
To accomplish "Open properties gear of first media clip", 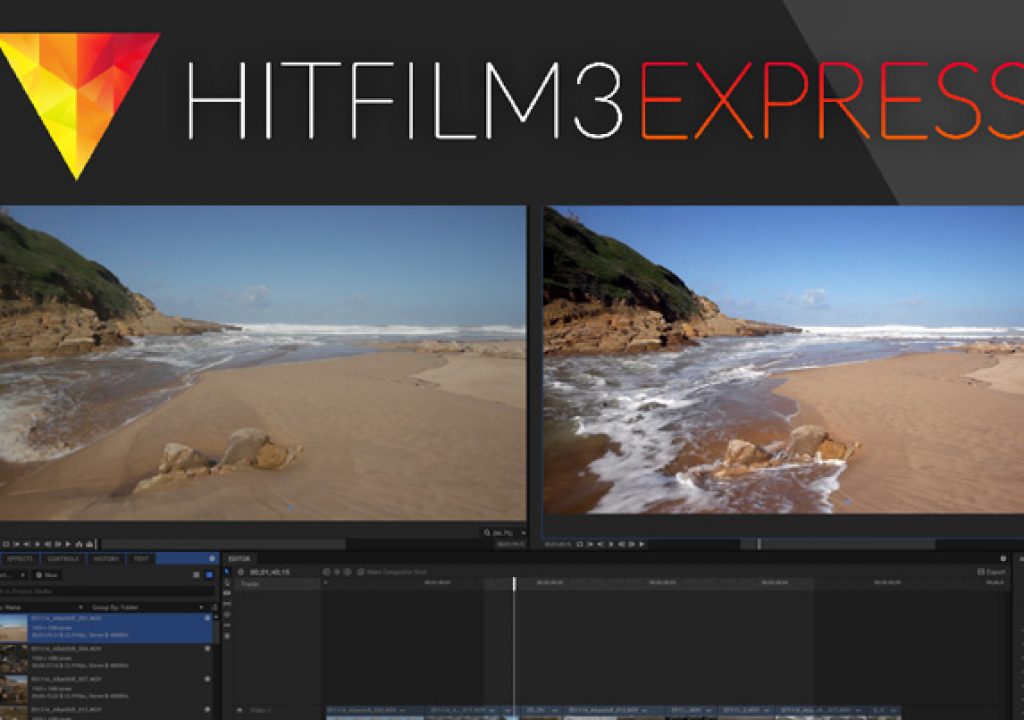I will [x=208, y=617].
